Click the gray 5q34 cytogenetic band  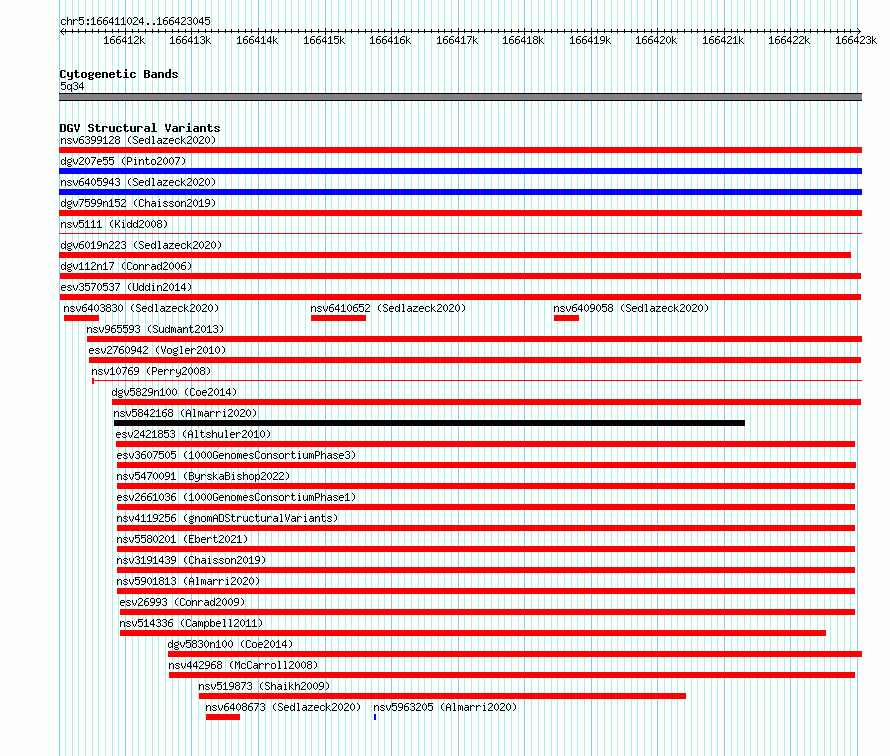pos(460,97)
